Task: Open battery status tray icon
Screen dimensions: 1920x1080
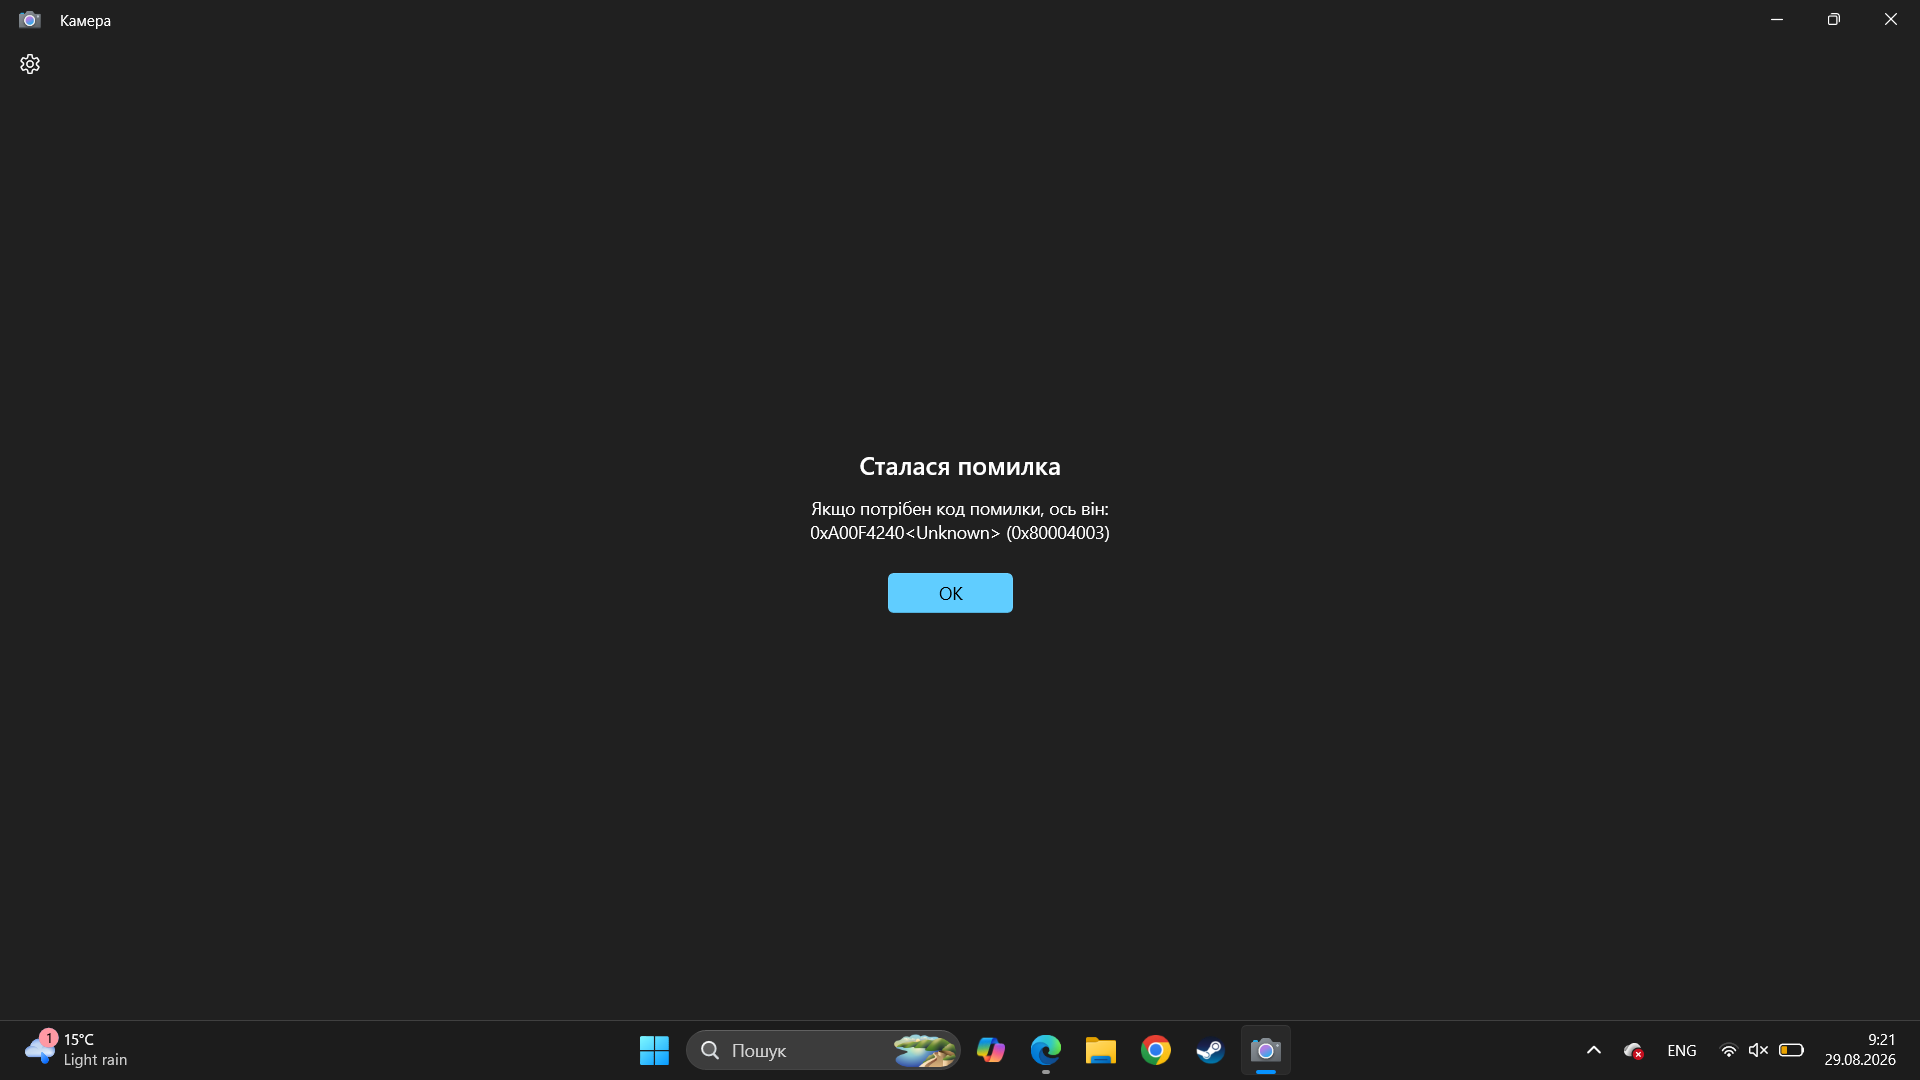Action: (1791, 1050)
